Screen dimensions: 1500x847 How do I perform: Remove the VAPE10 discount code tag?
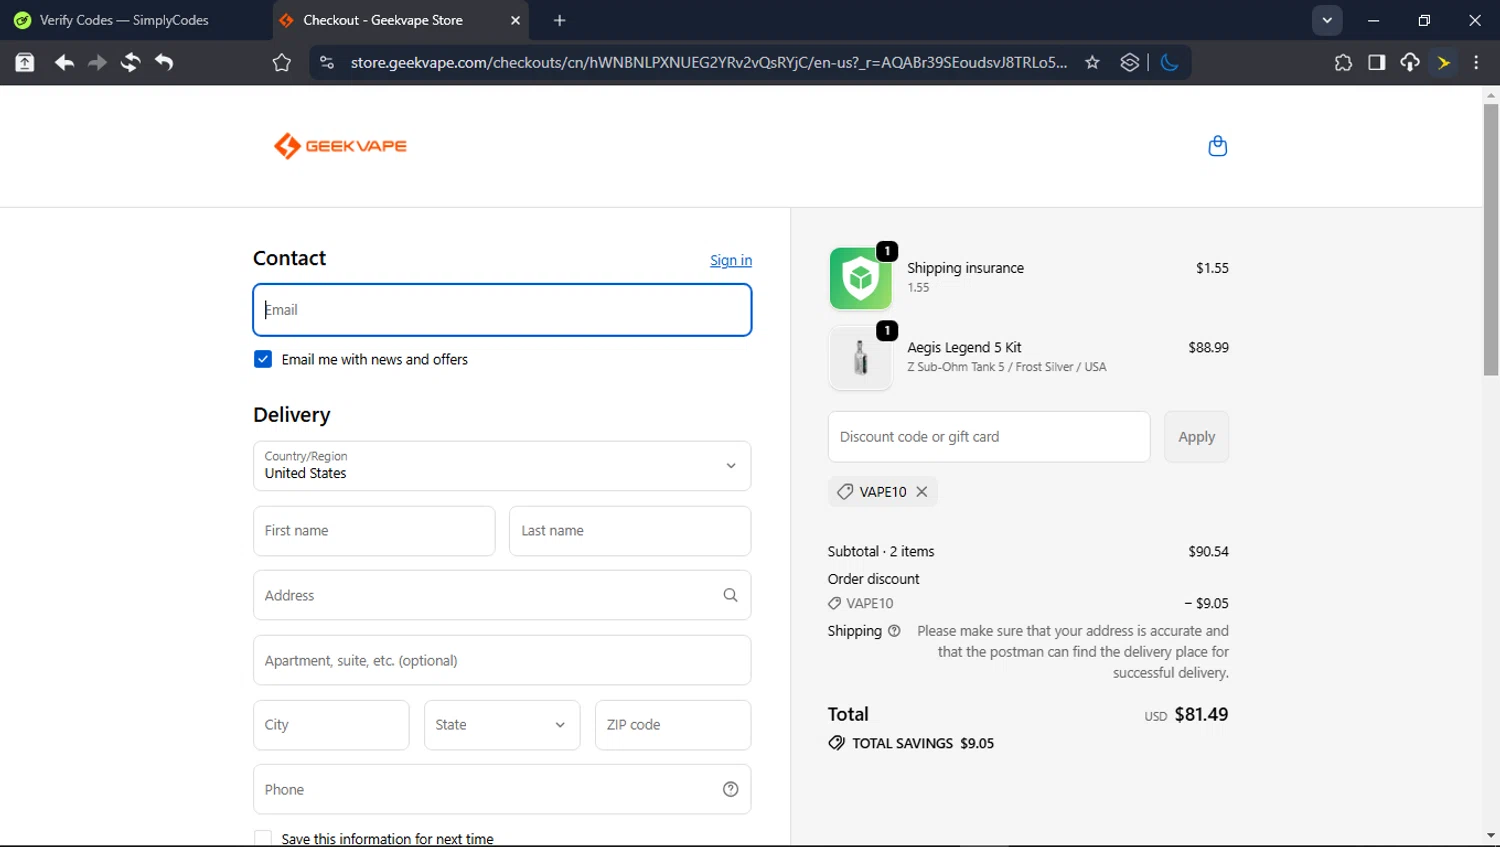click(922, 492)
